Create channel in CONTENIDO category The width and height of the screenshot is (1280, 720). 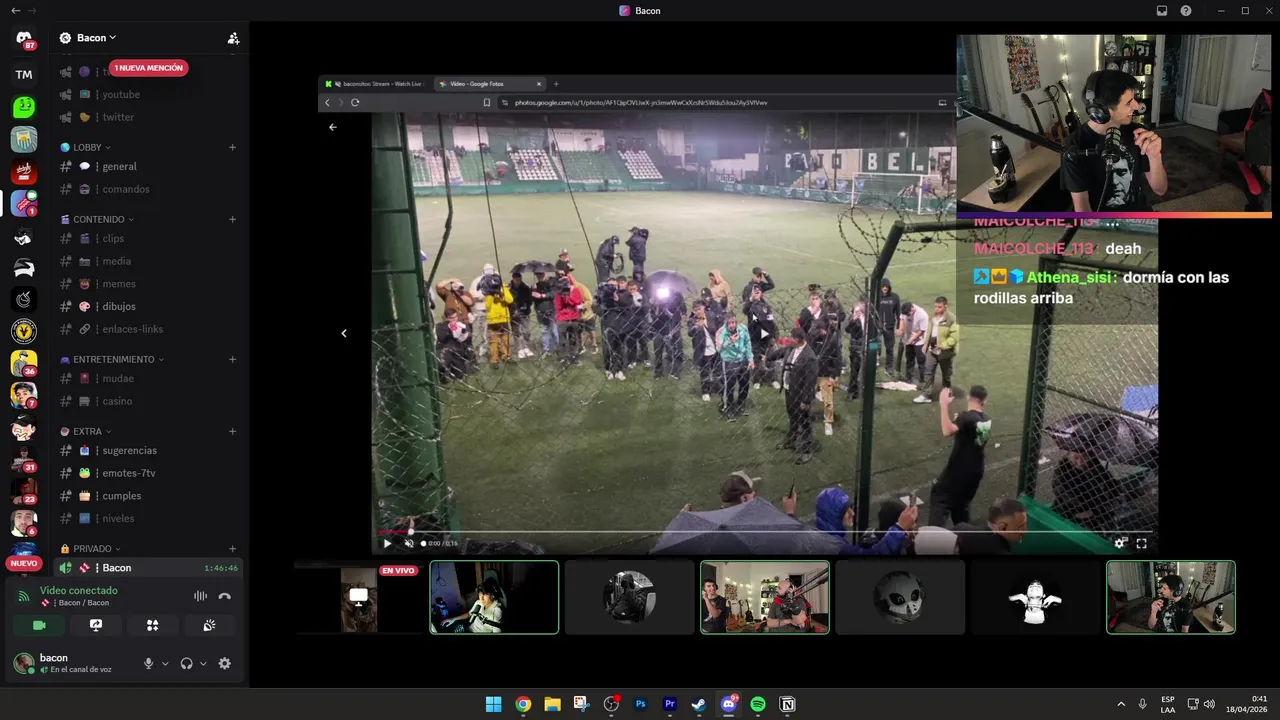[232, 219]
